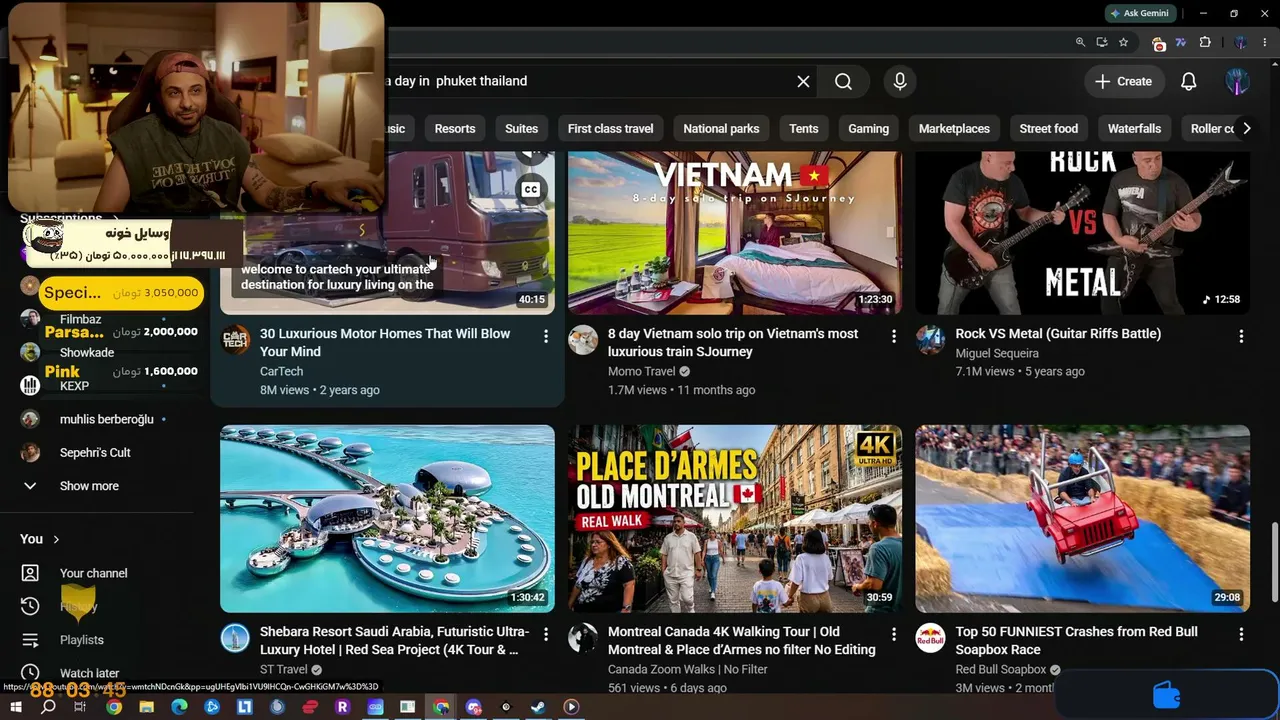Toggle closed captions on motor homes preview
Viewport: 1280px width, 720px height.
(530, 189)
